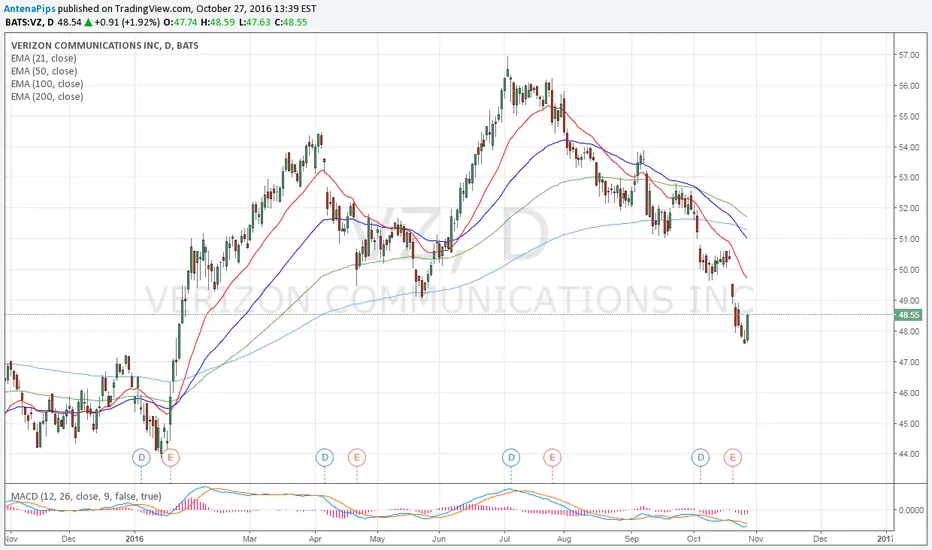Click the BATS:VZ, D symbol text

point(29,23)
